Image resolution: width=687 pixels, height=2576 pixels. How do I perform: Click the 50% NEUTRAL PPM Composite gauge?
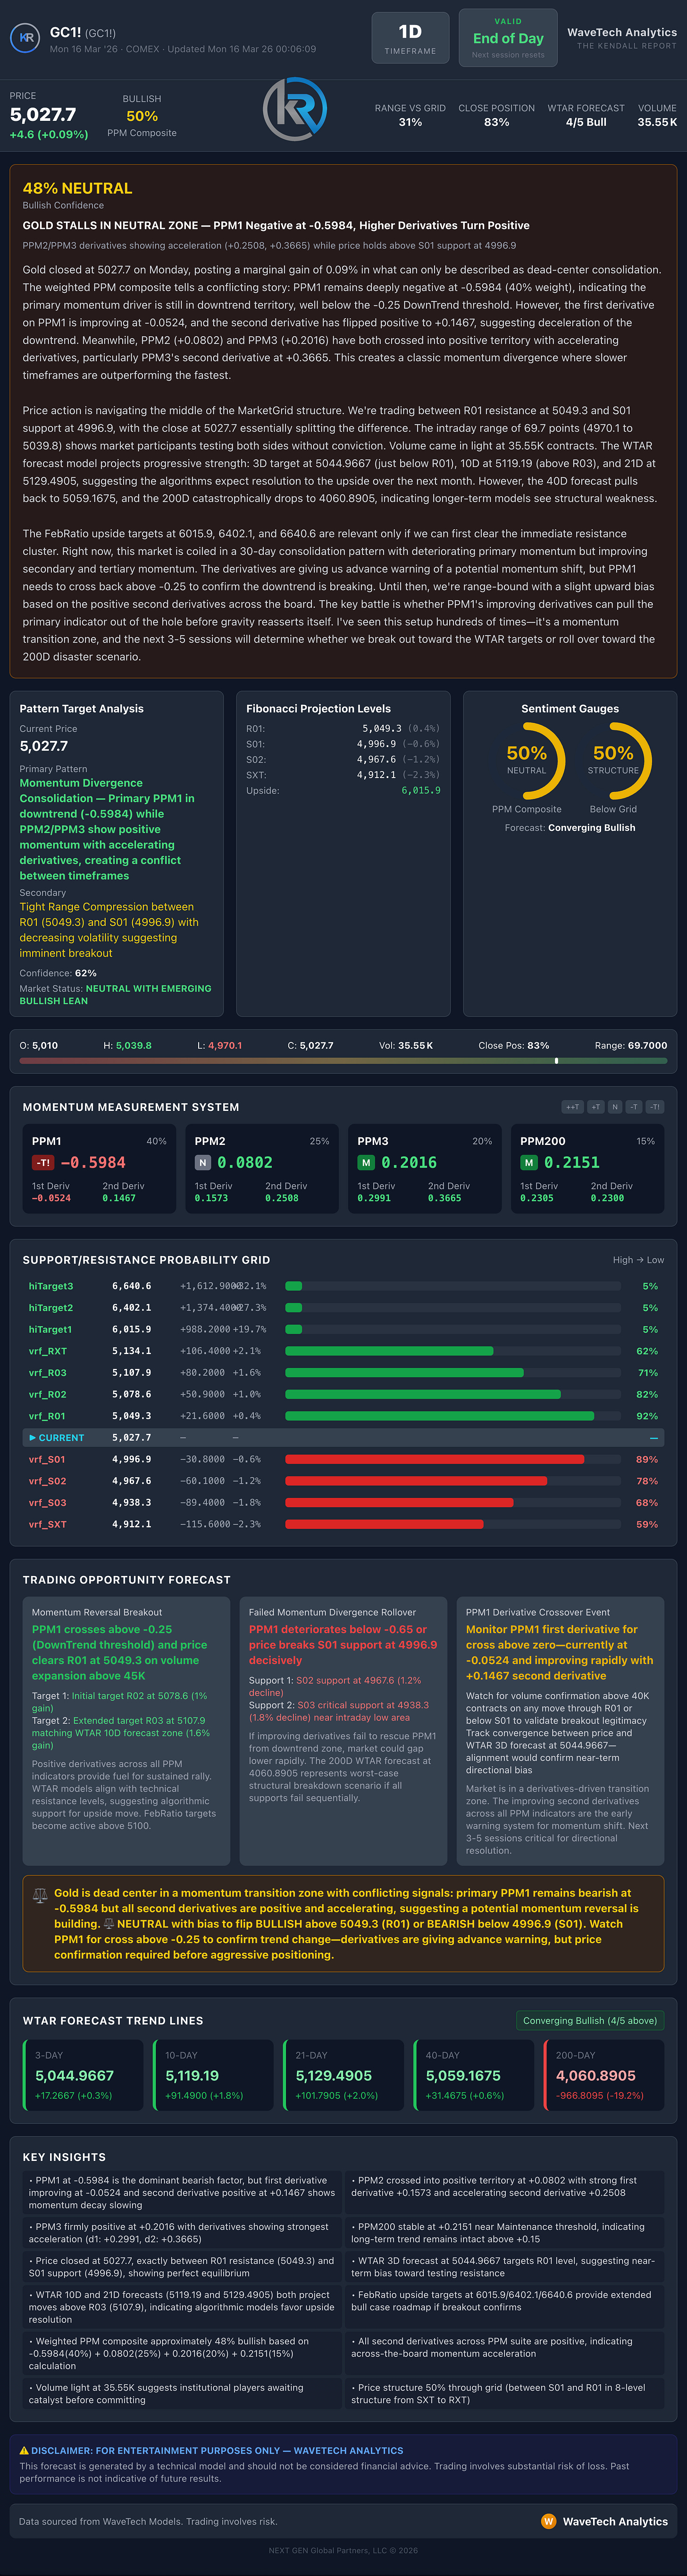[527, 761]
